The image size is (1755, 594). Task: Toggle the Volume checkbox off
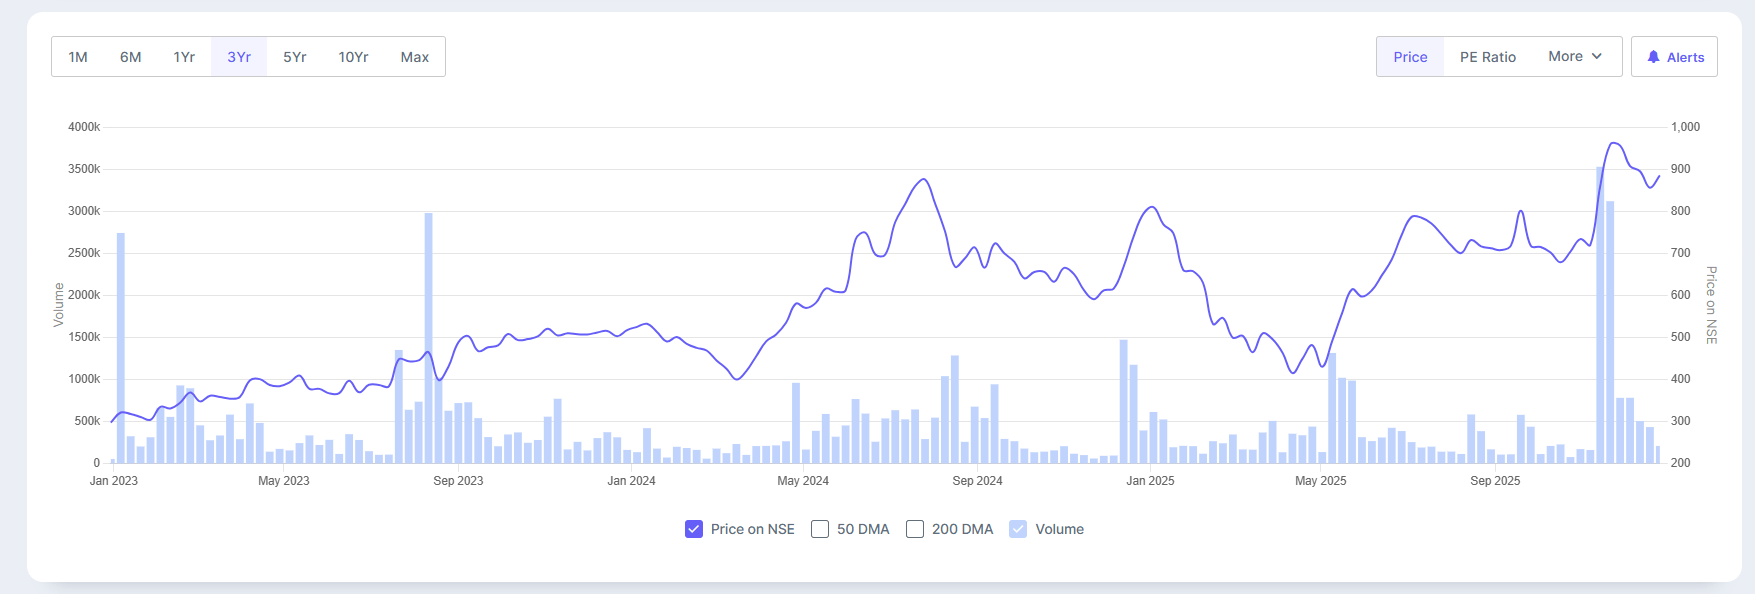[1018, 529]
